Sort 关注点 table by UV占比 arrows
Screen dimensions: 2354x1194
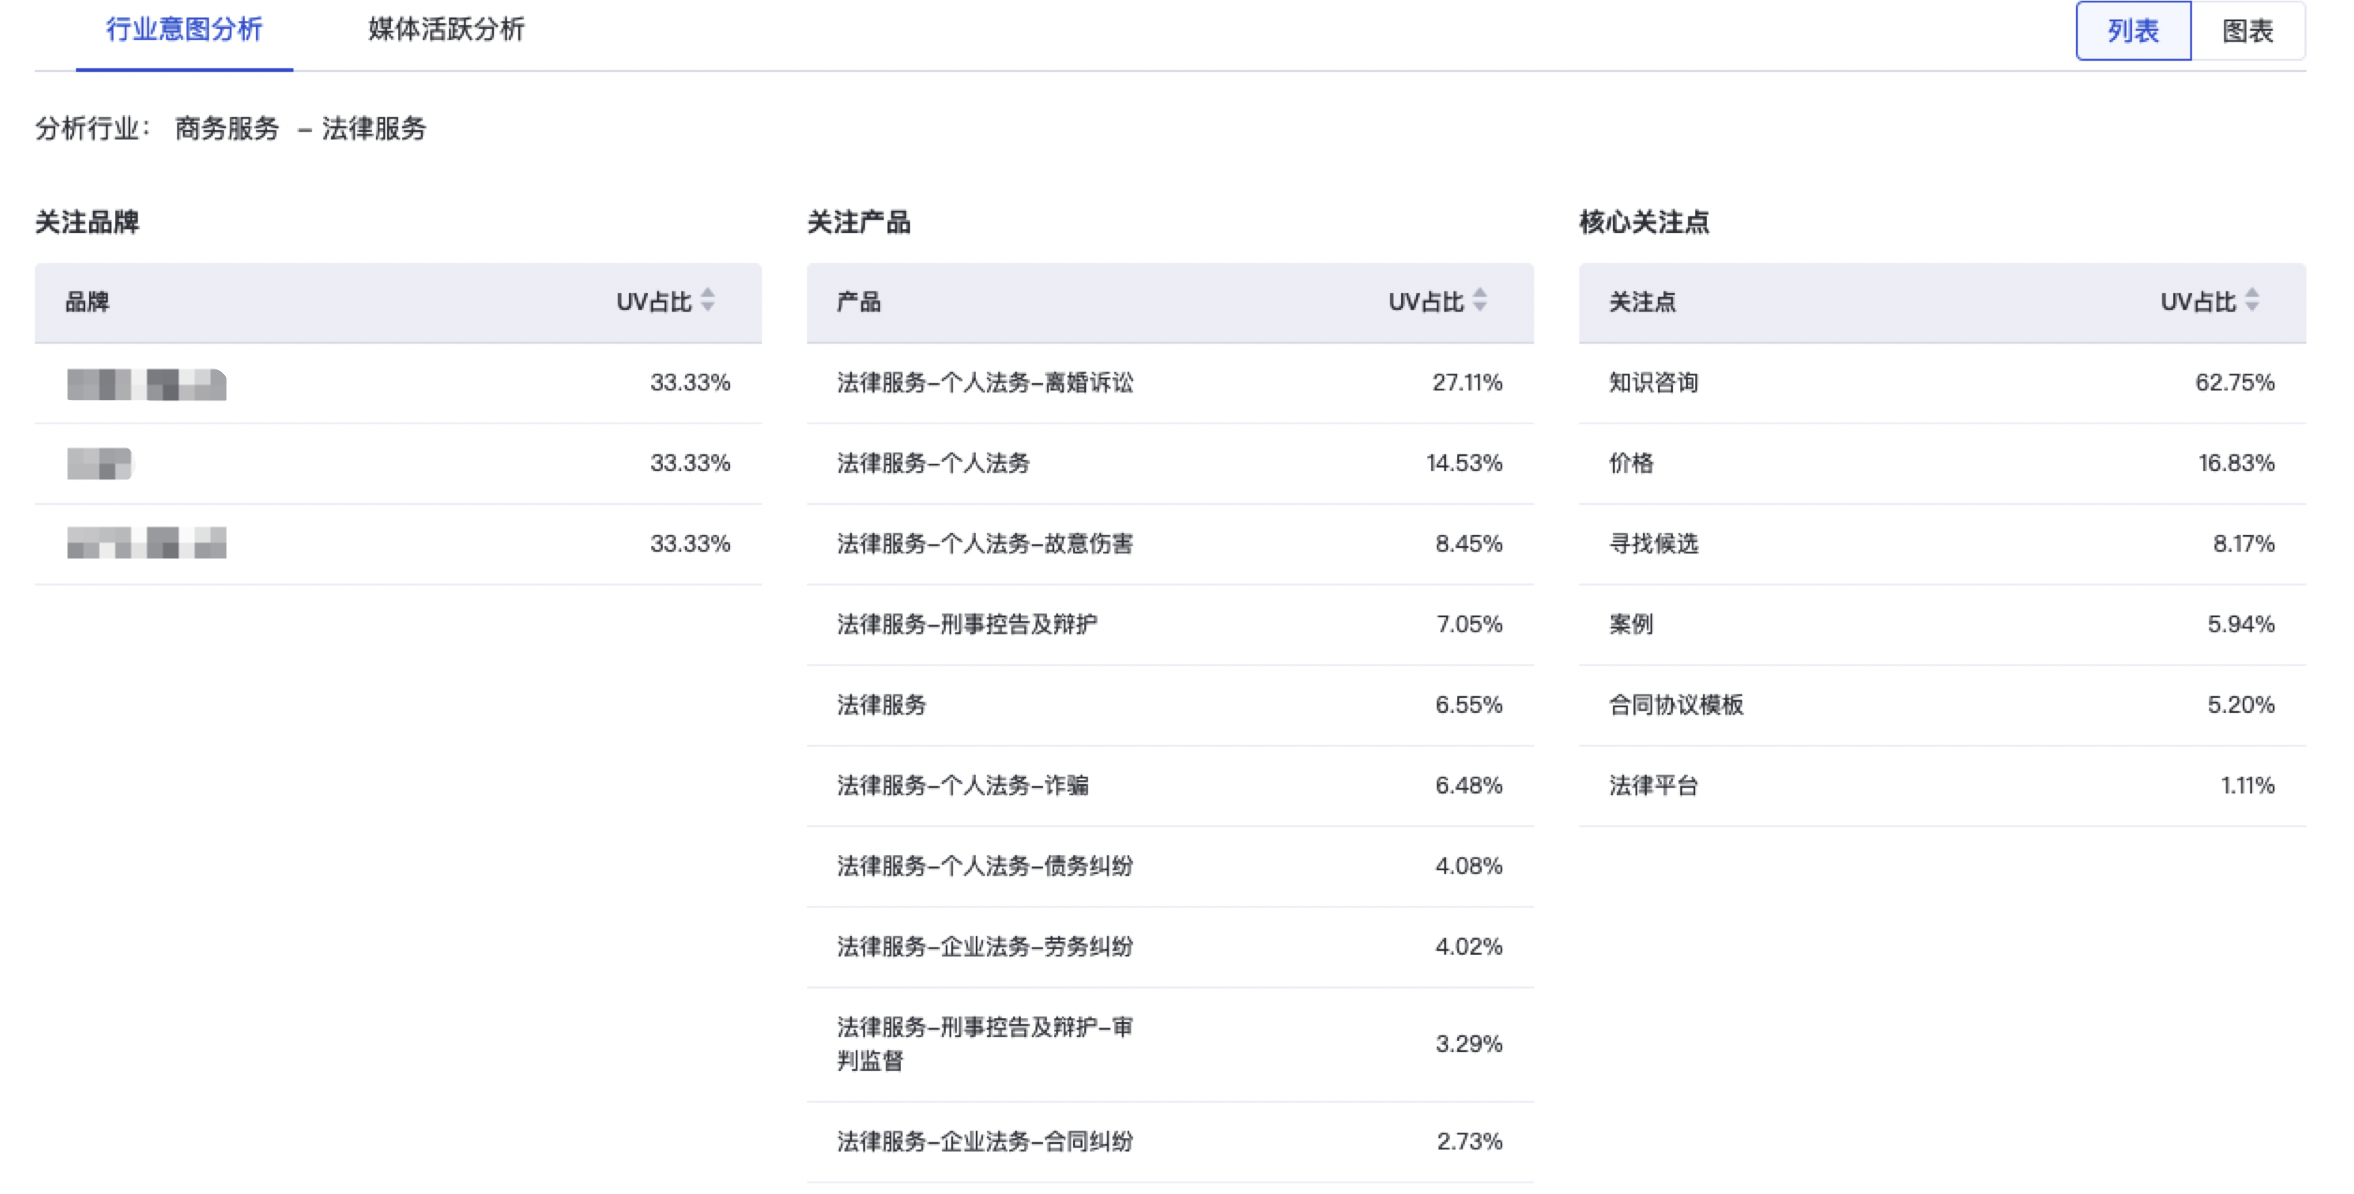coord(2251,300)
